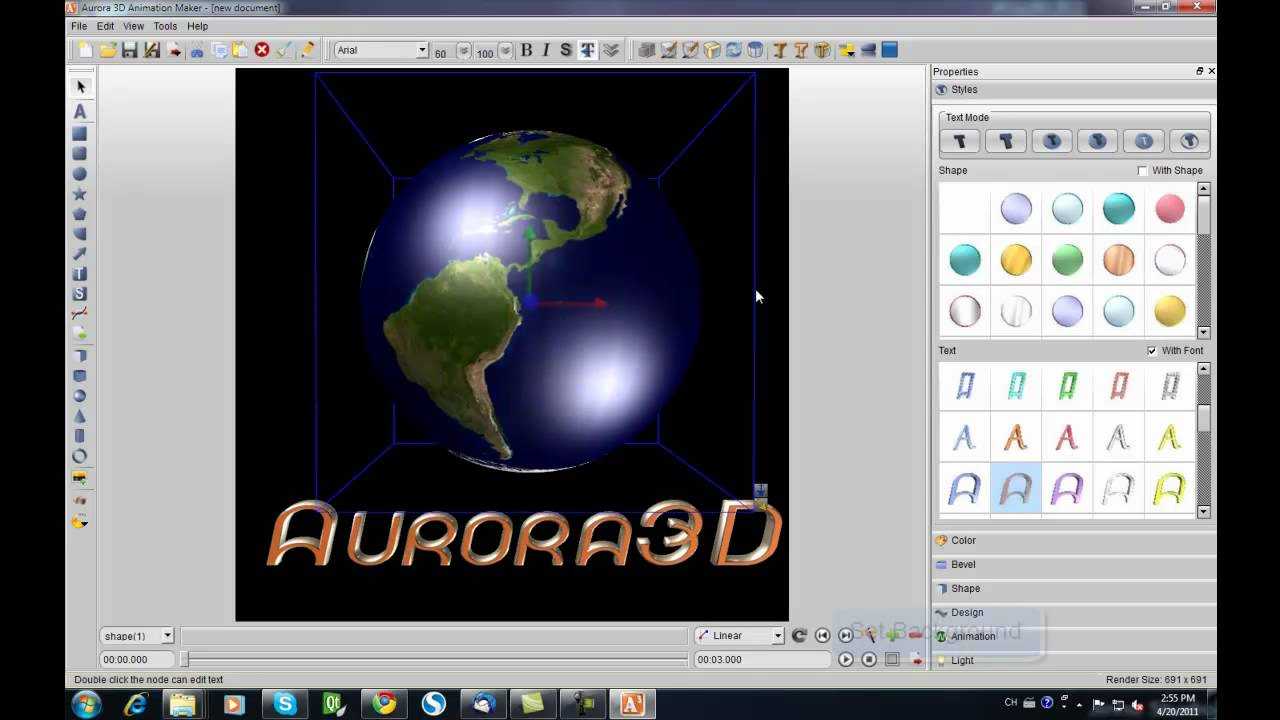Open the shape(1) node dropdown

point(167,636)
